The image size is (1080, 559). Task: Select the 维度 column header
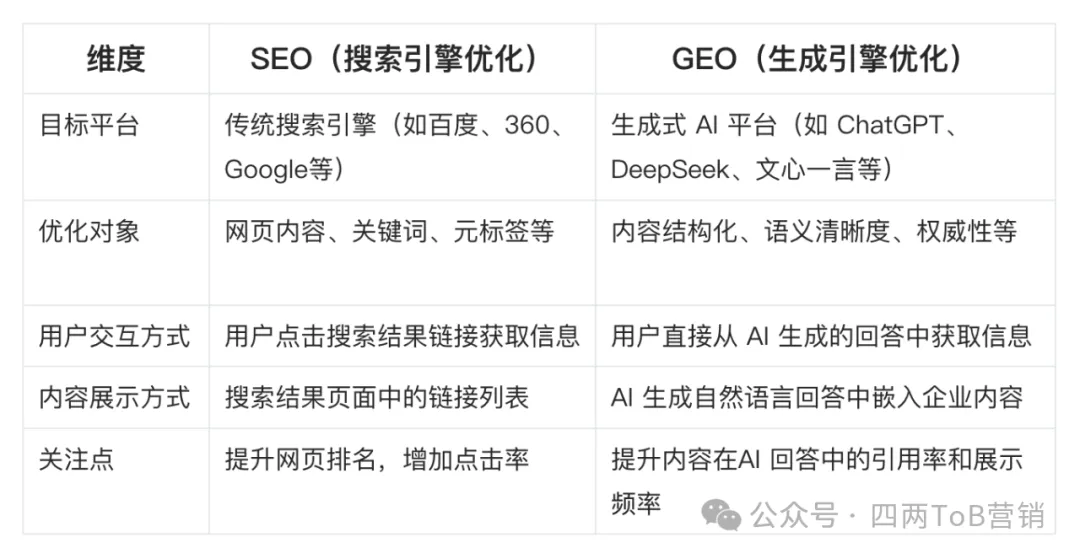pyautogui.click(x=116, y=59)
